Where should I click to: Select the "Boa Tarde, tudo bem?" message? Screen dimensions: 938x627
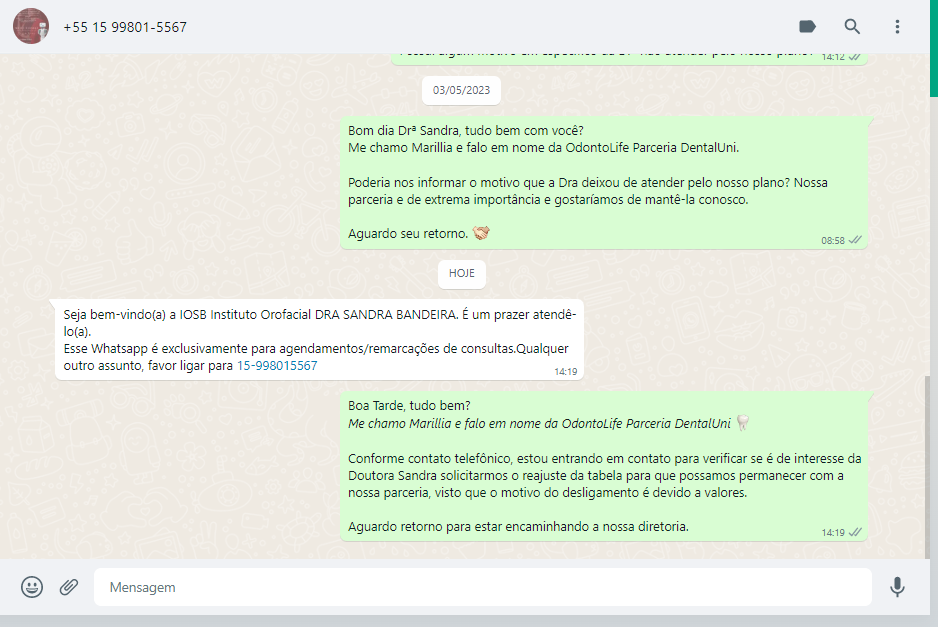[604, 465]
